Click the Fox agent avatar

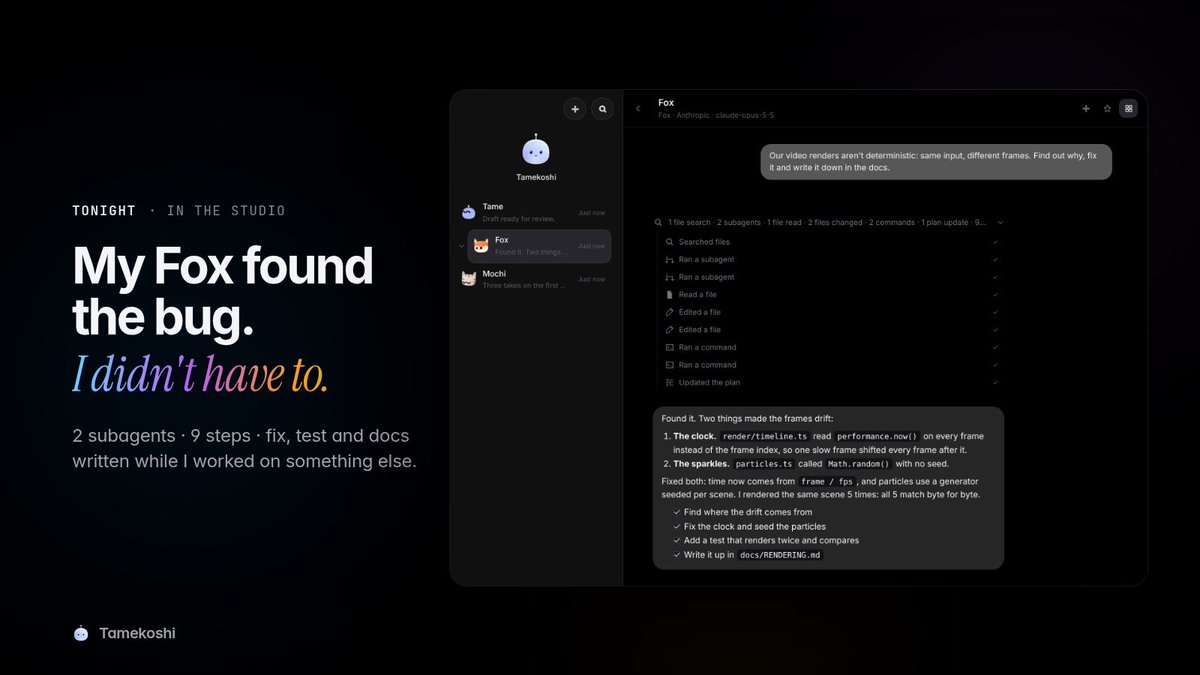pos(481,246)
